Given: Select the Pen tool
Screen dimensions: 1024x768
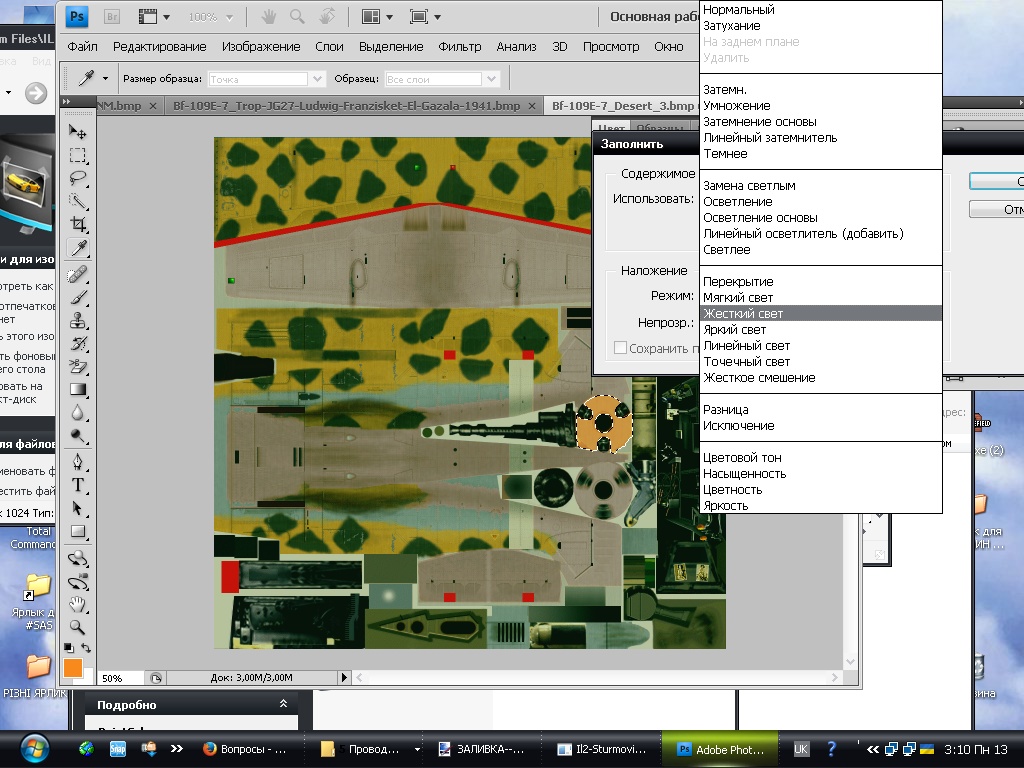Looking at the screenshot, I should click(x=77, y=462).
